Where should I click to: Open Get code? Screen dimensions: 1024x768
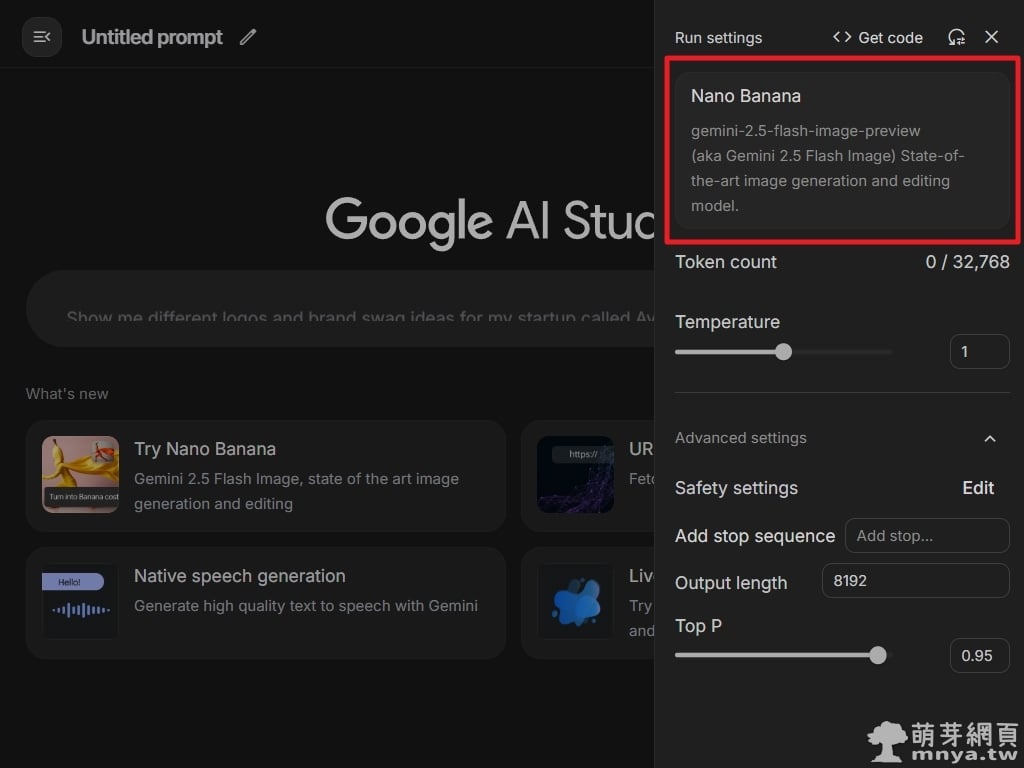click(878, 37)
